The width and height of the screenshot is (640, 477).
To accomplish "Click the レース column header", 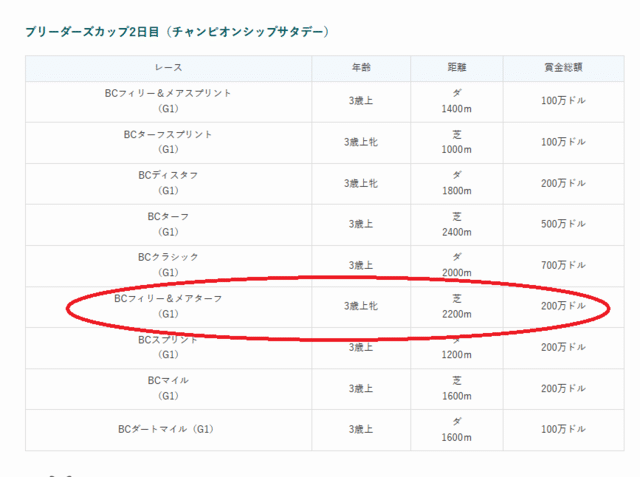I will (168, 68).
